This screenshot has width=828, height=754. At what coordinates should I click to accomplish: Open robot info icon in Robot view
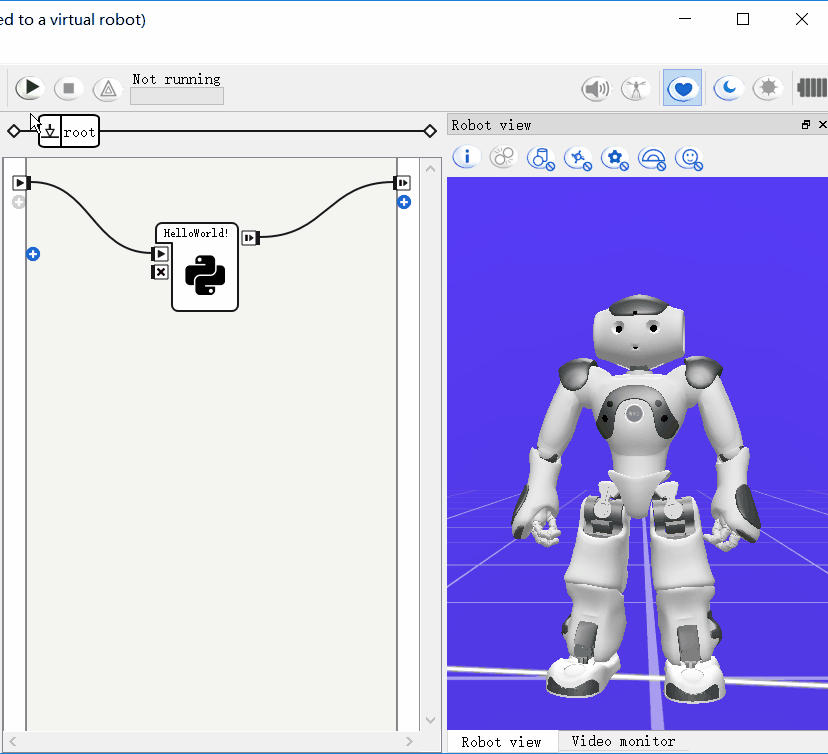(467, 157)
